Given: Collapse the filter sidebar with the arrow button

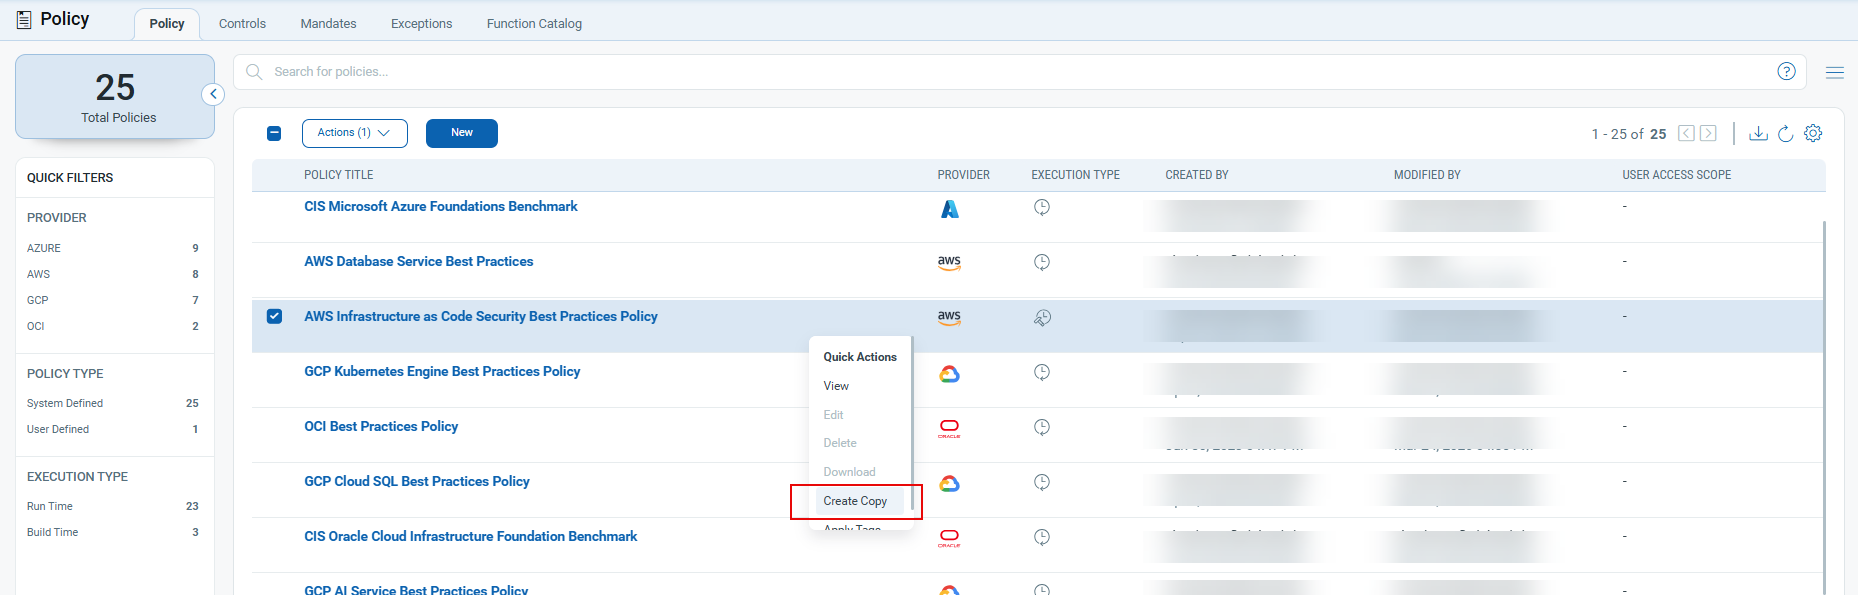Looking at the screenshot, I should tap(213, 94).
